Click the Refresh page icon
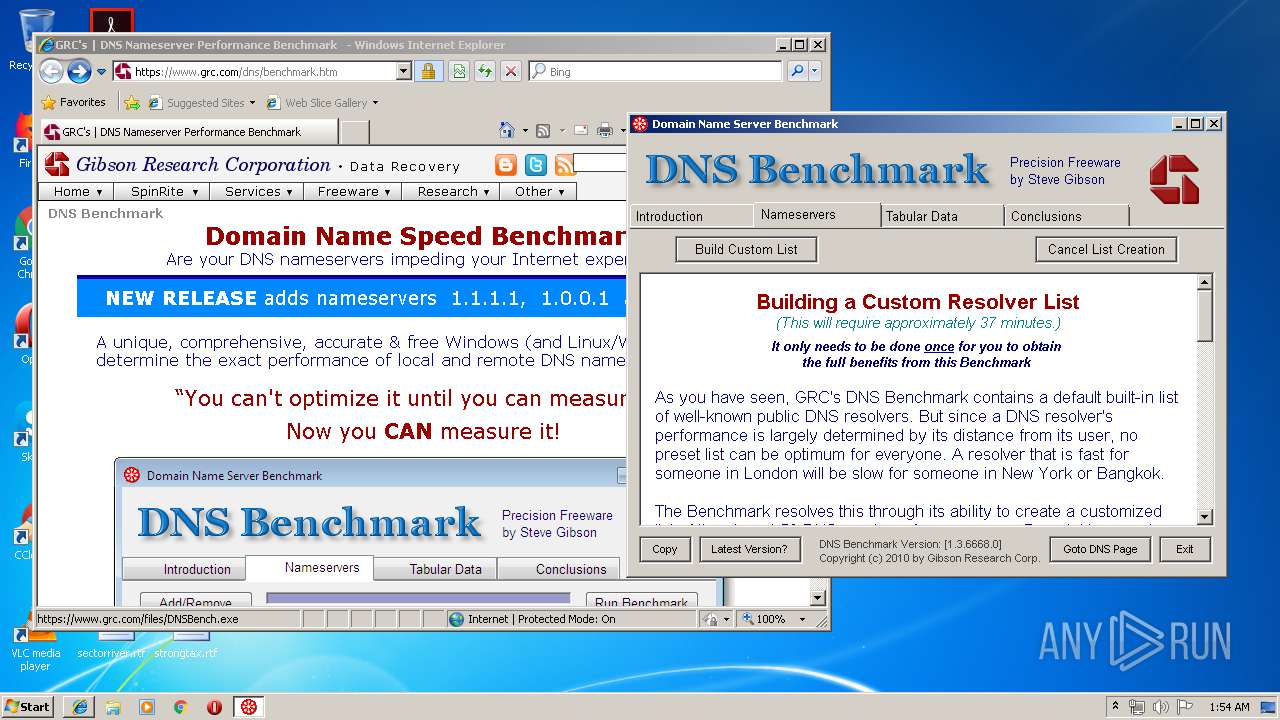This screenshot has height=720, width=1280. tap(484, 72)
